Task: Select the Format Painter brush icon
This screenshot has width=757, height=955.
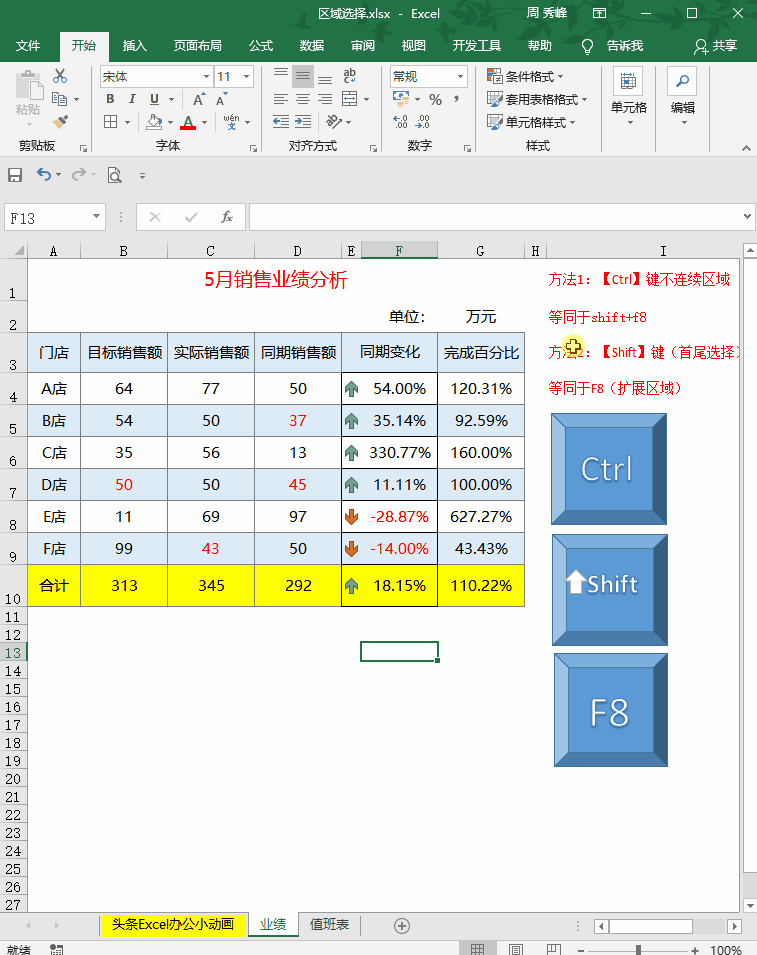Action: (x=60, y=122)
